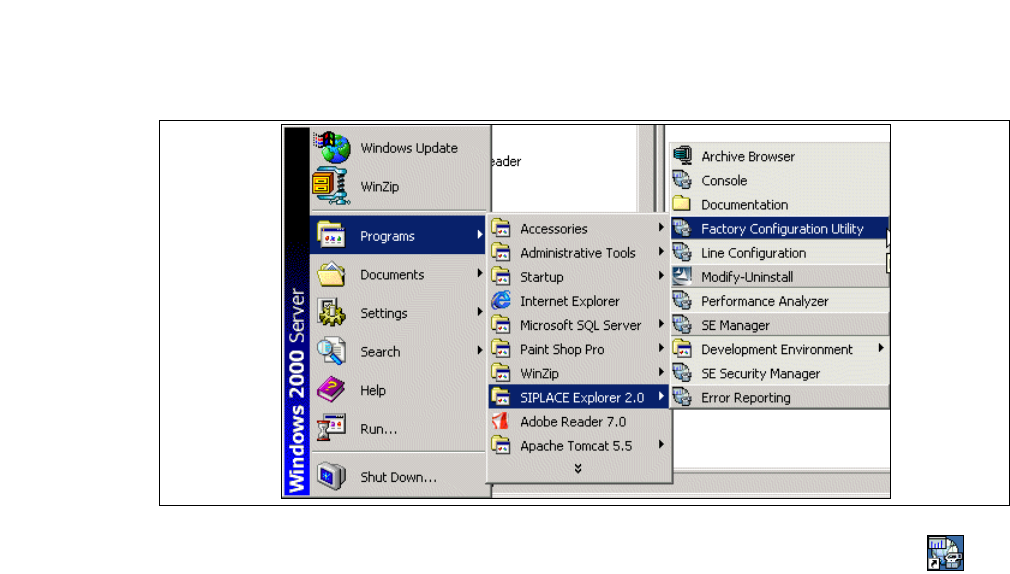Click the Shut Down monitor icon

point(331,476)
